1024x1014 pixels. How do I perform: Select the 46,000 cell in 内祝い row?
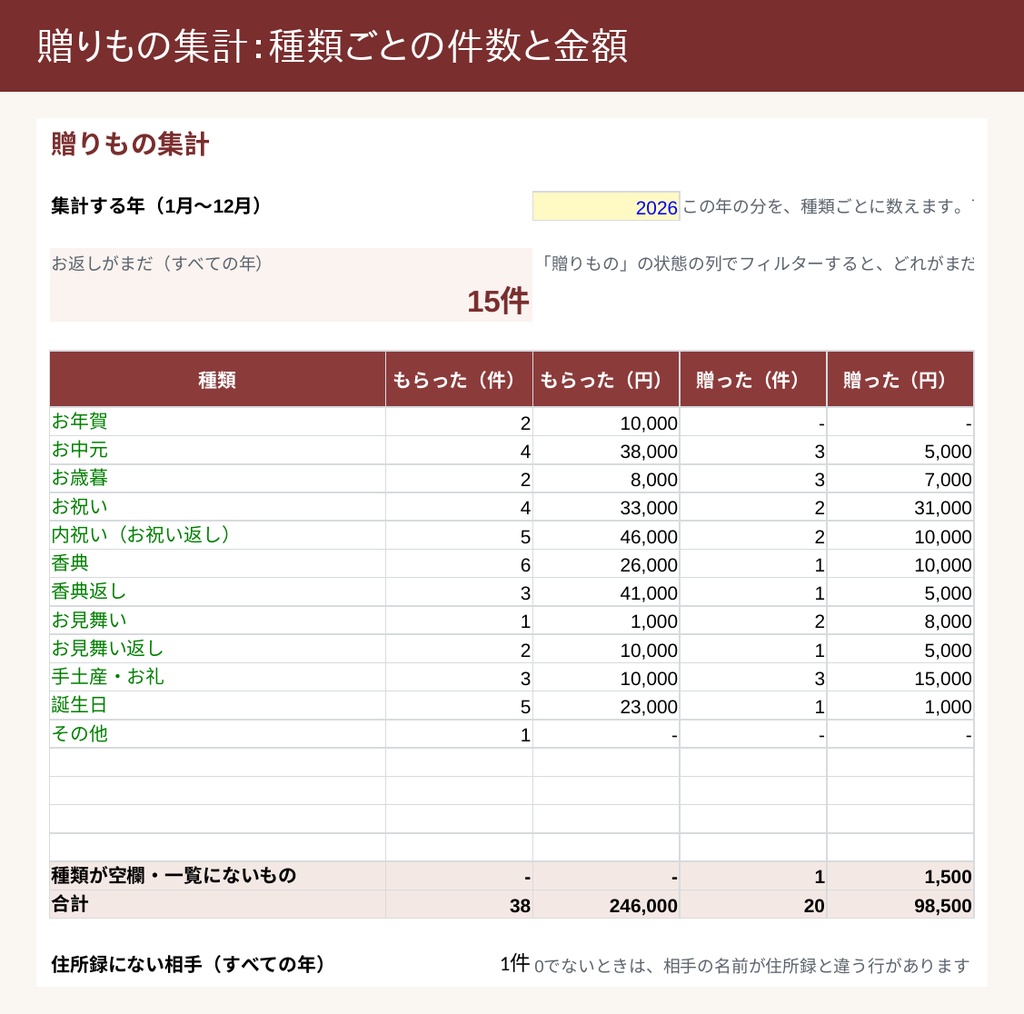pyautogui.click(x=606, y=536)
